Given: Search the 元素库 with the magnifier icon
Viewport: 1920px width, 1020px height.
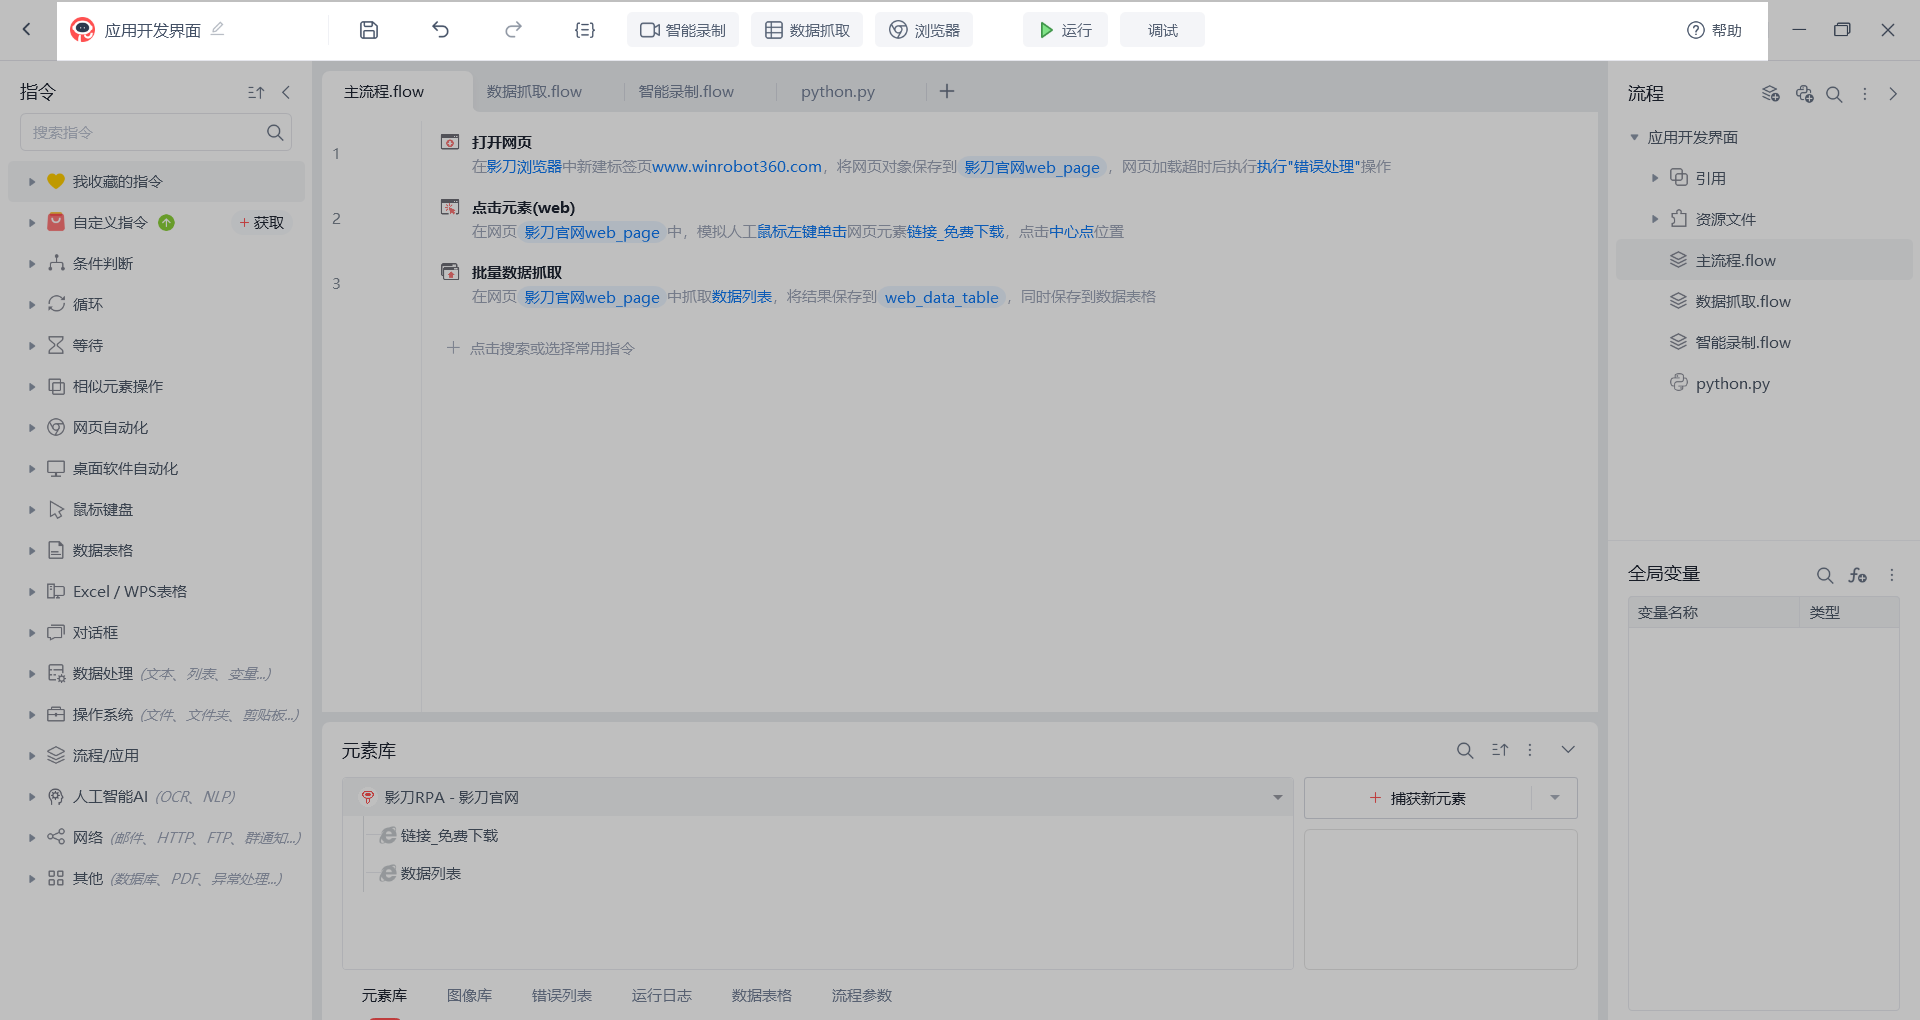Looking at the screenshot, I should tap(1464, 750).
